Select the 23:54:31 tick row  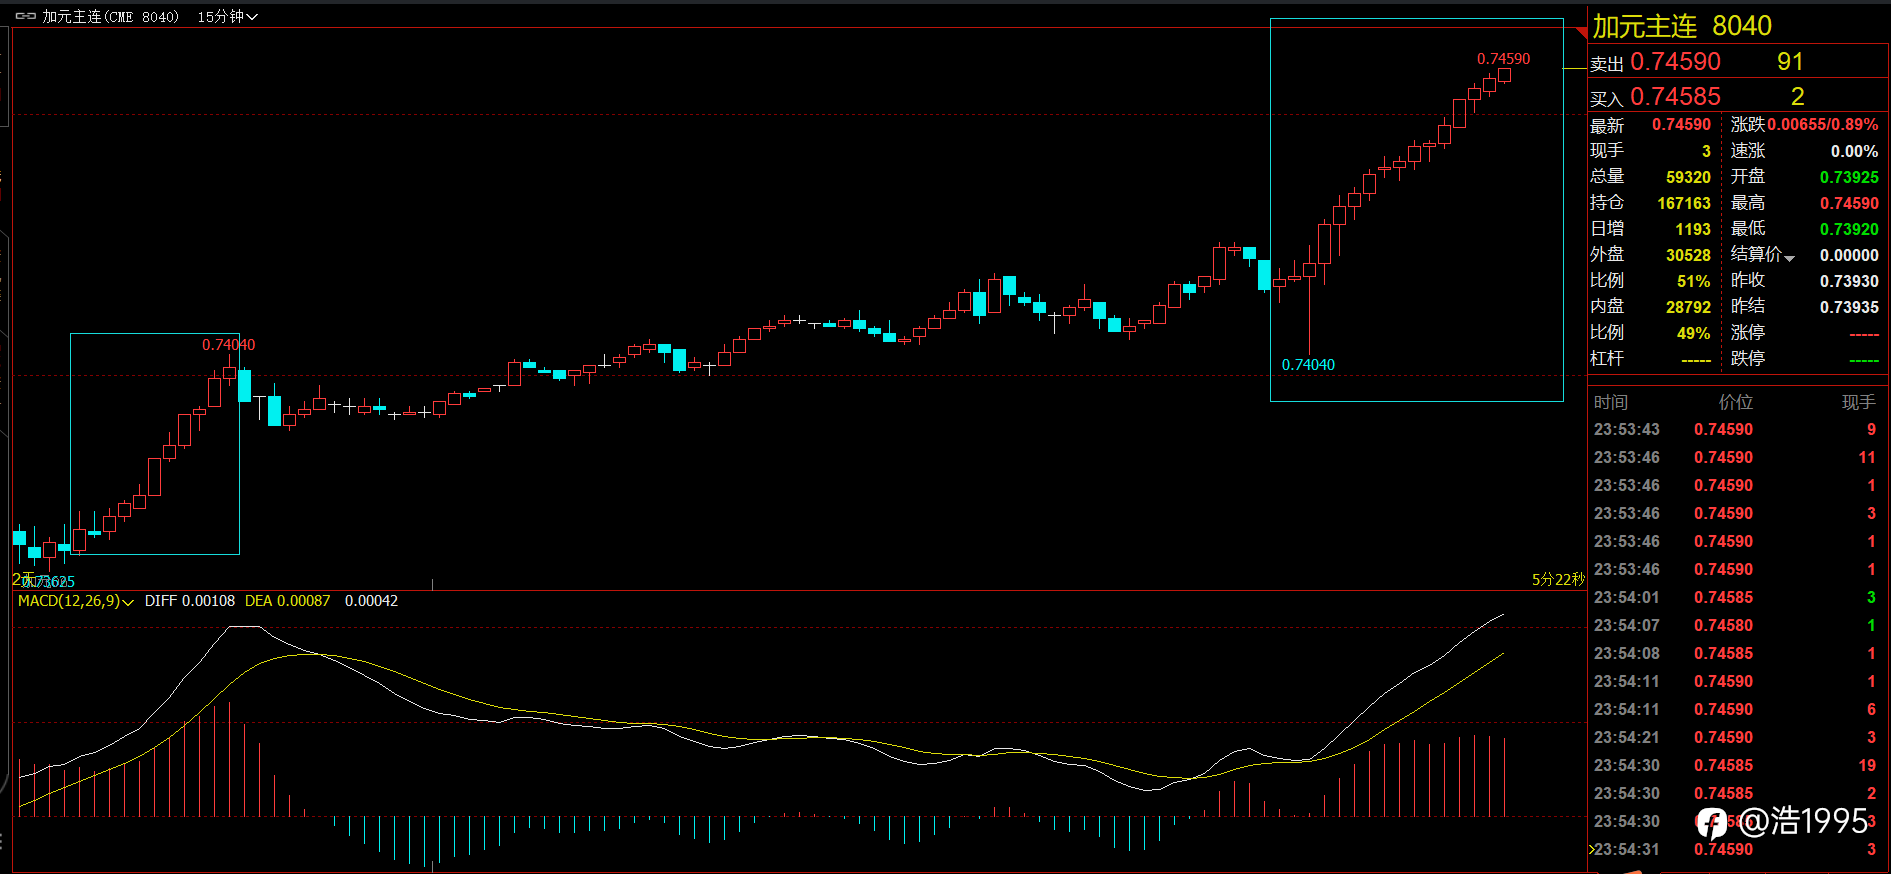[x=1738, y=849]
